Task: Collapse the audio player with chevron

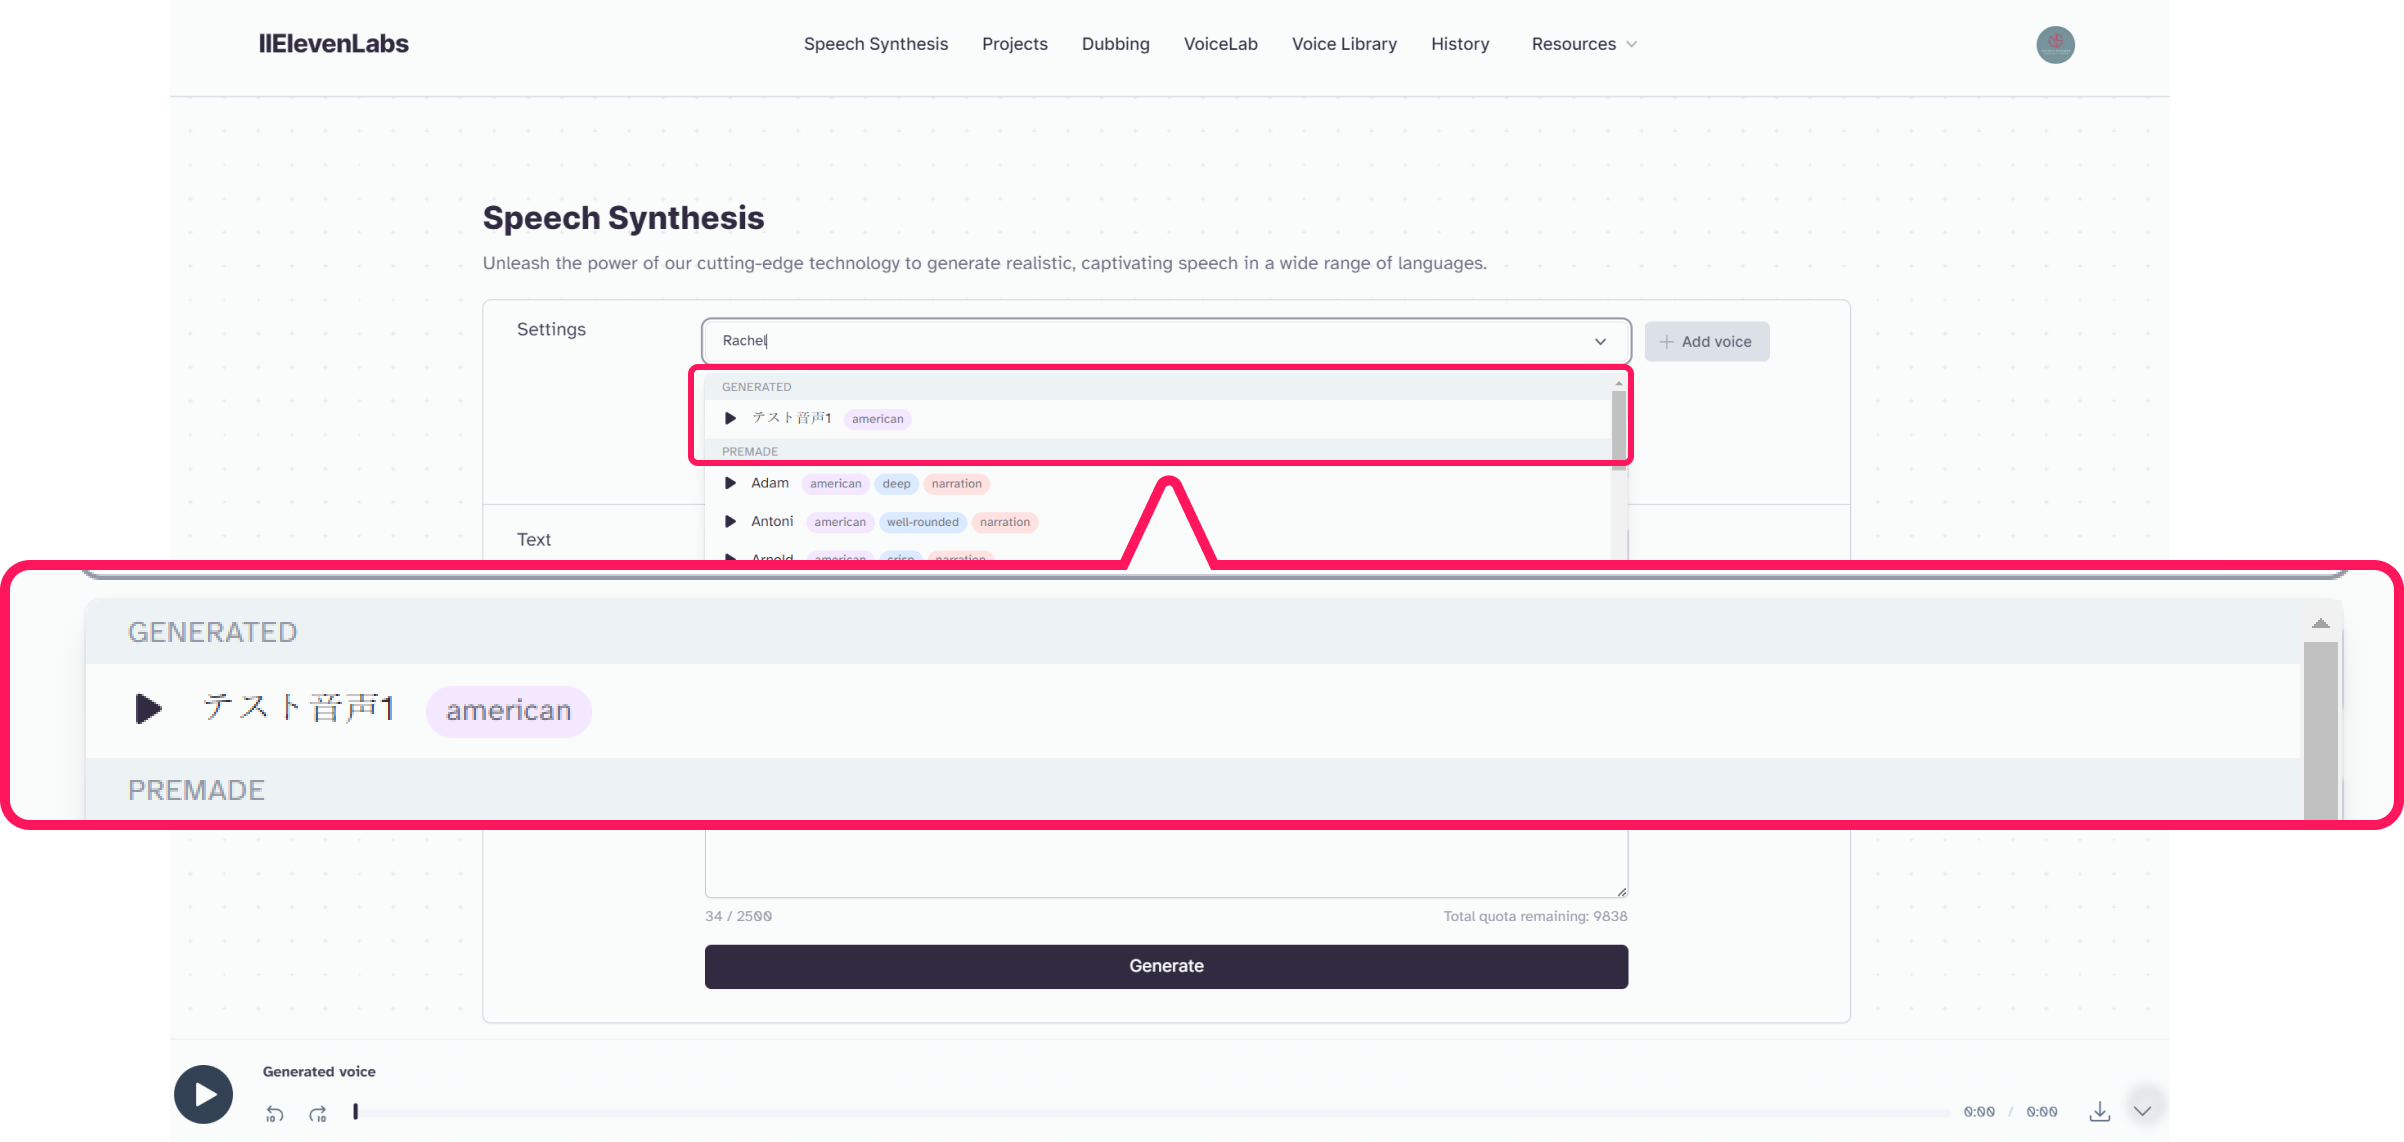Action: pyautogui.click(x=2142, y=1111)
